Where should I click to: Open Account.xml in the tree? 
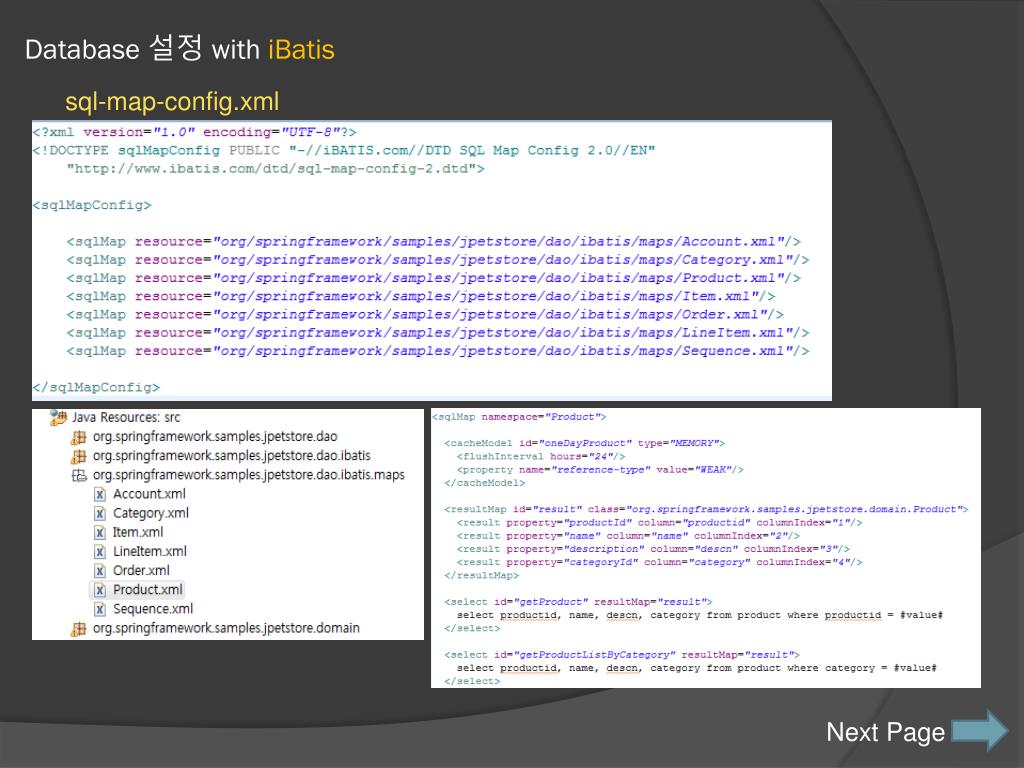pos(149,494)
